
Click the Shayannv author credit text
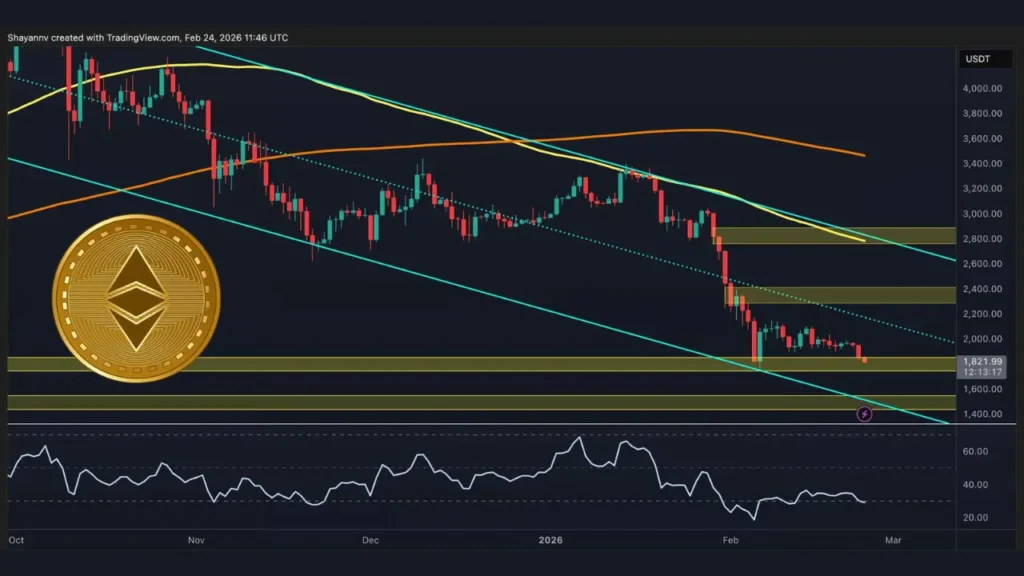(x=28, y=38)
